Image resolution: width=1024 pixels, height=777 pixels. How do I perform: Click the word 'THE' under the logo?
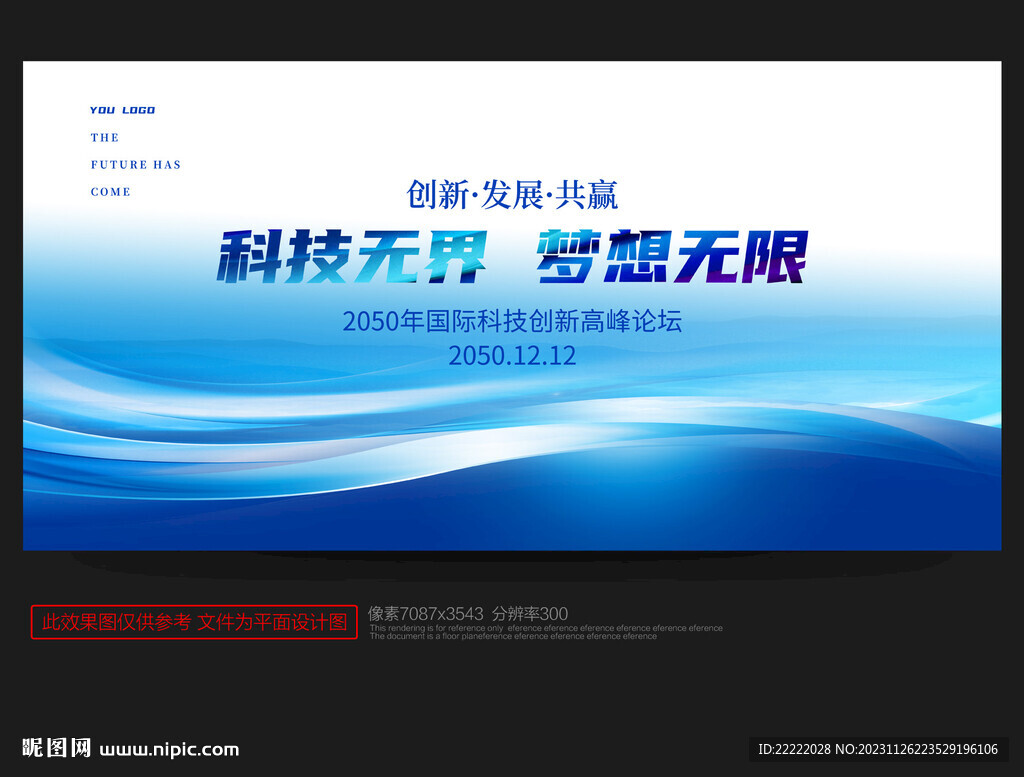(104, 138)
